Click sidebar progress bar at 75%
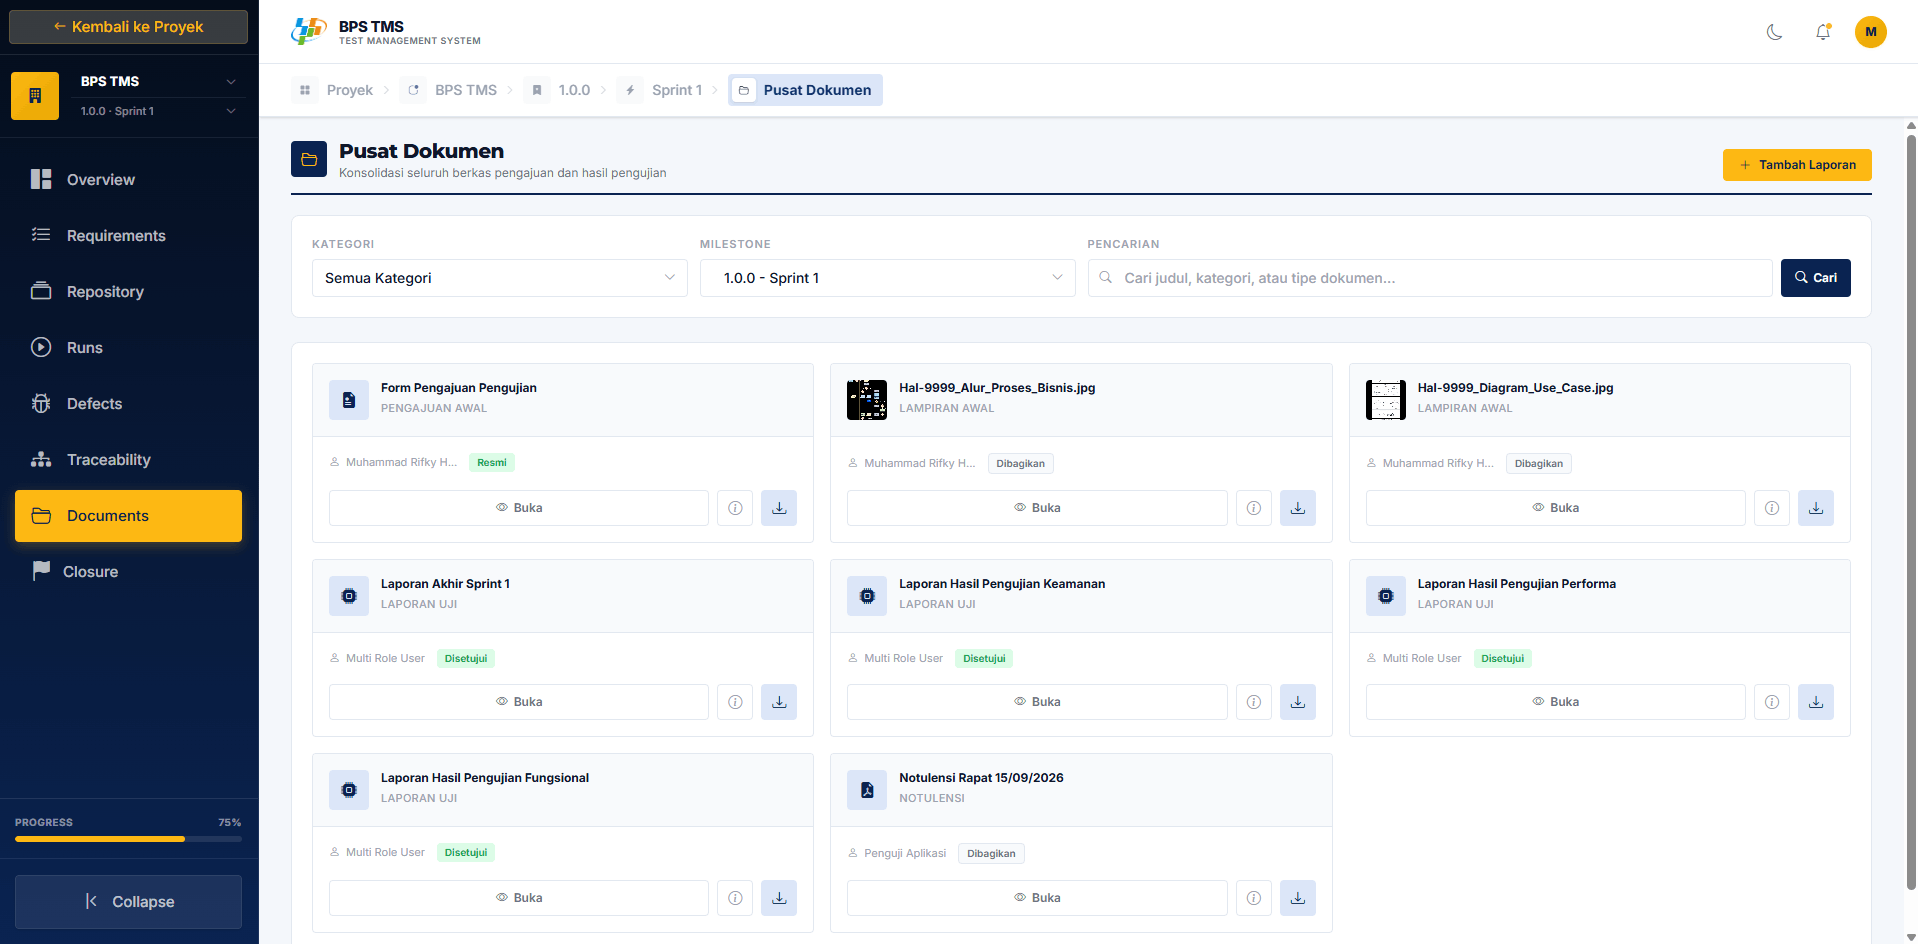 128,839
